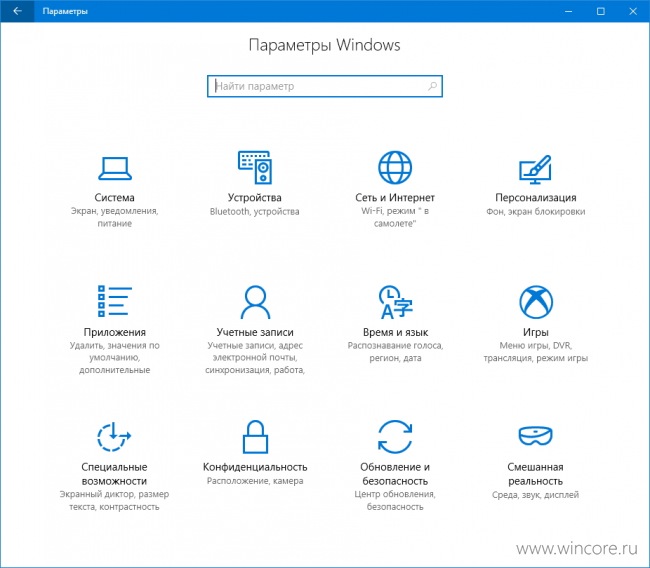Open the Время и язык clock-letter icon
The image size is (650, 568).
coord(395,302)
